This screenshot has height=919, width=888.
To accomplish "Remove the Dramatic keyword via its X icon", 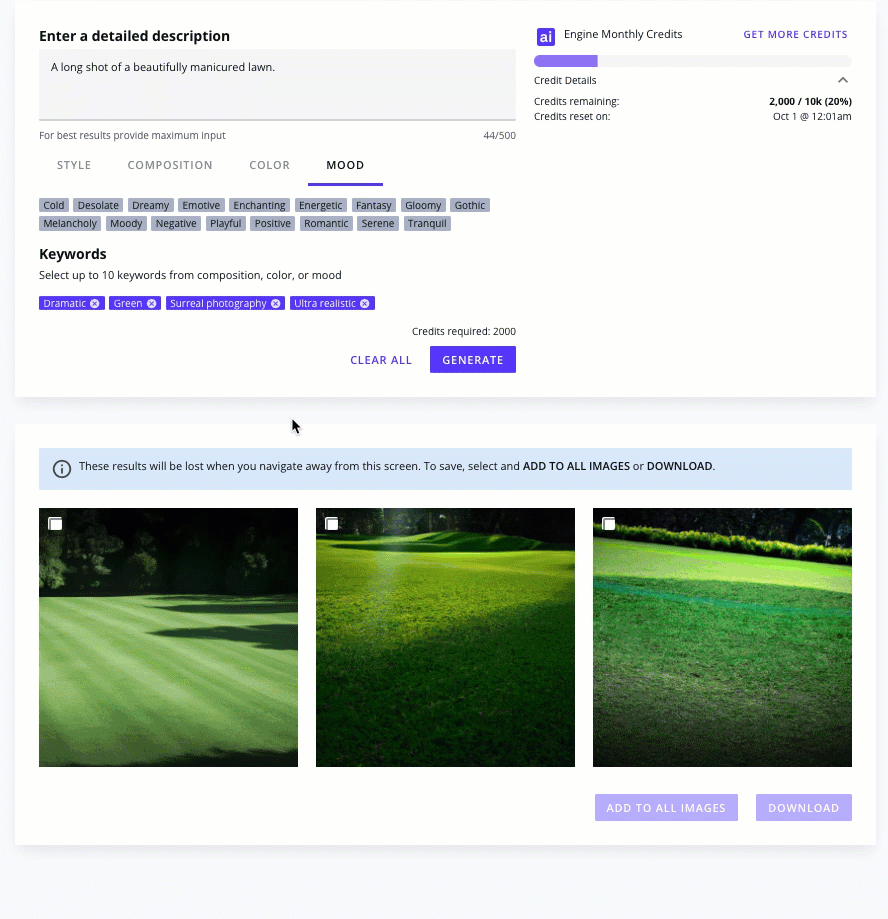I will tap(96, 303).
